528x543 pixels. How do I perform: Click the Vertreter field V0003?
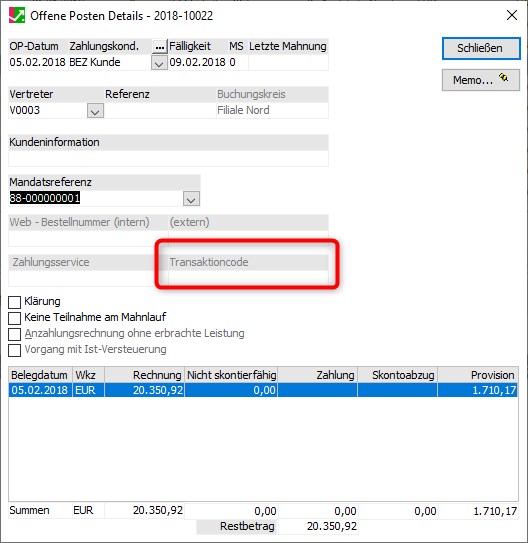(48, 110)
